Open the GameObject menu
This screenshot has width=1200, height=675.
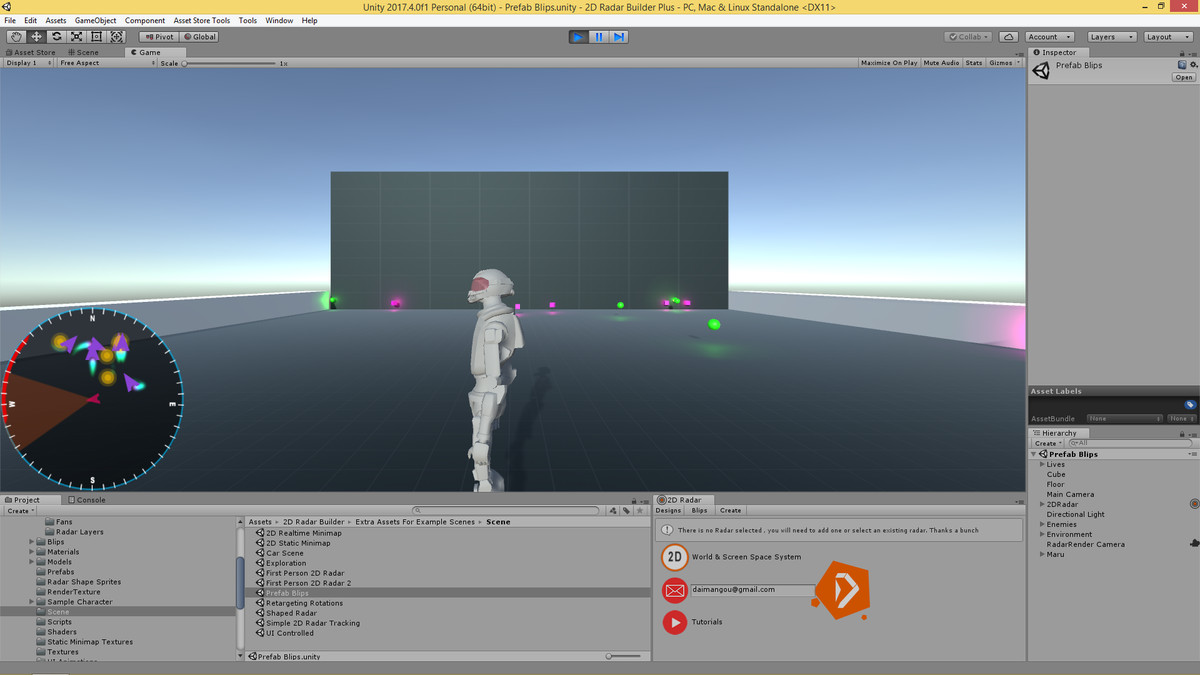point(95,19)
